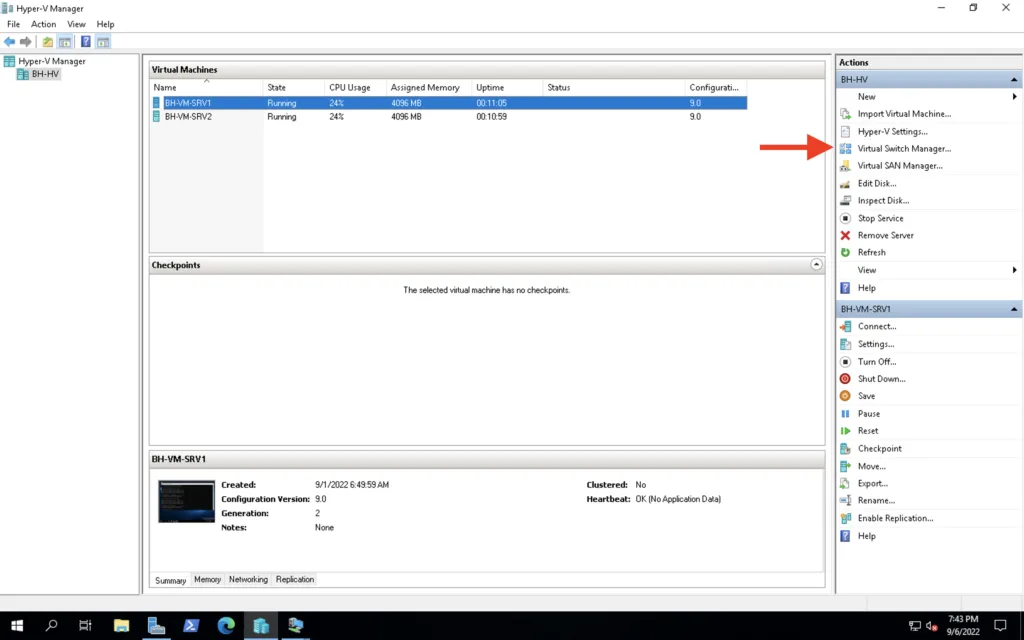Image resolution: width=1024 pixels, height=640 pixels.
Task: Open File Explorer from taskbar
Action: tap(121, 626)
